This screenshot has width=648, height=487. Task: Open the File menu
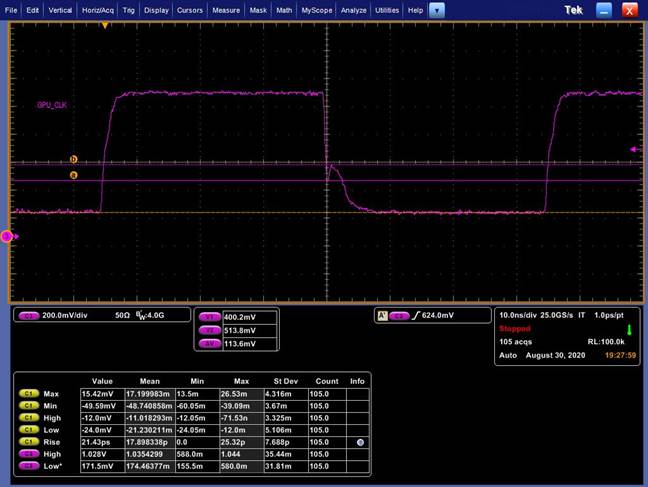(11, 10)
